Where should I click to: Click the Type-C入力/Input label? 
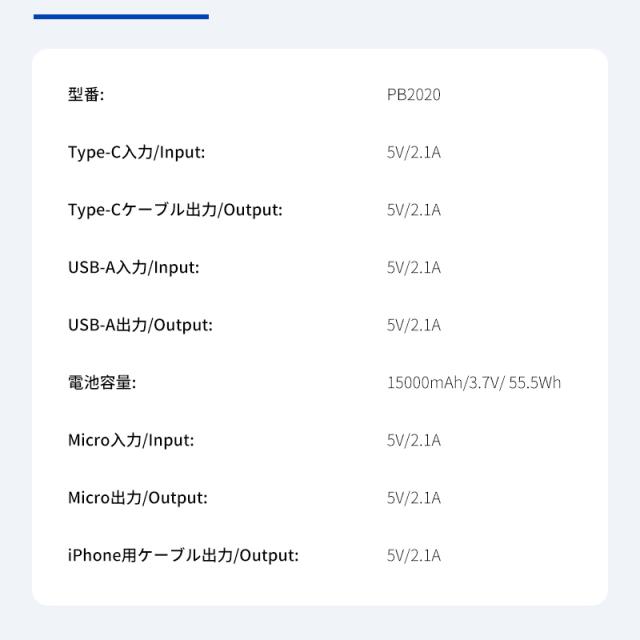[136, 152]
